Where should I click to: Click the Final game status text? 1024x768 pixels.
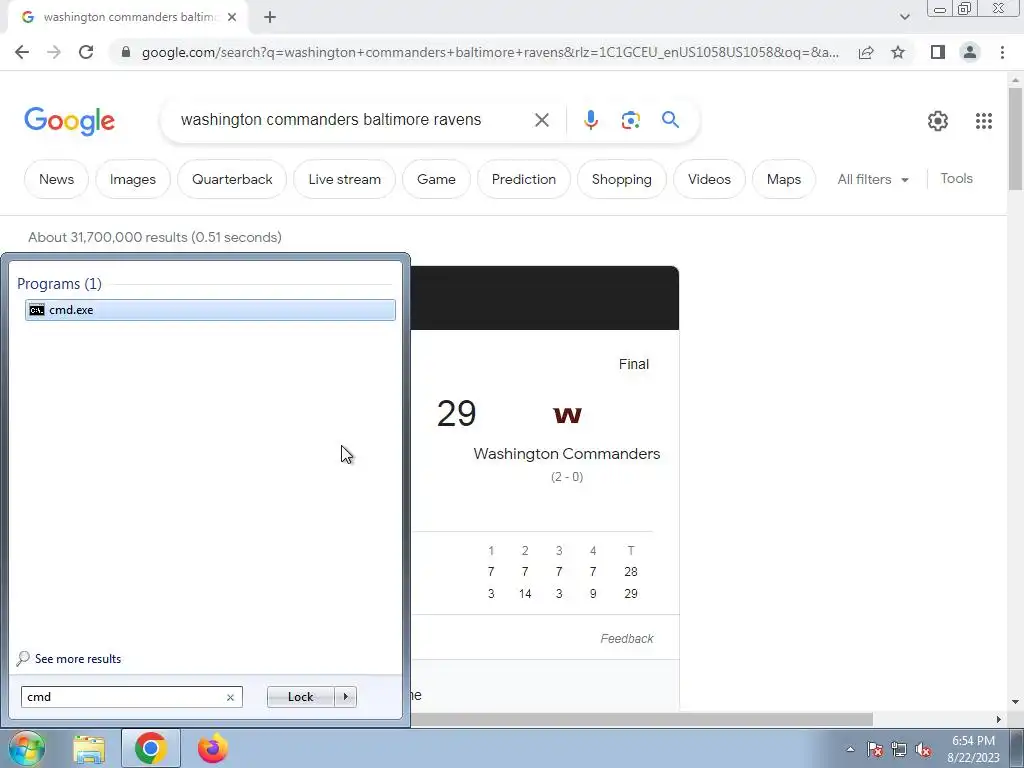pos(633,364)
